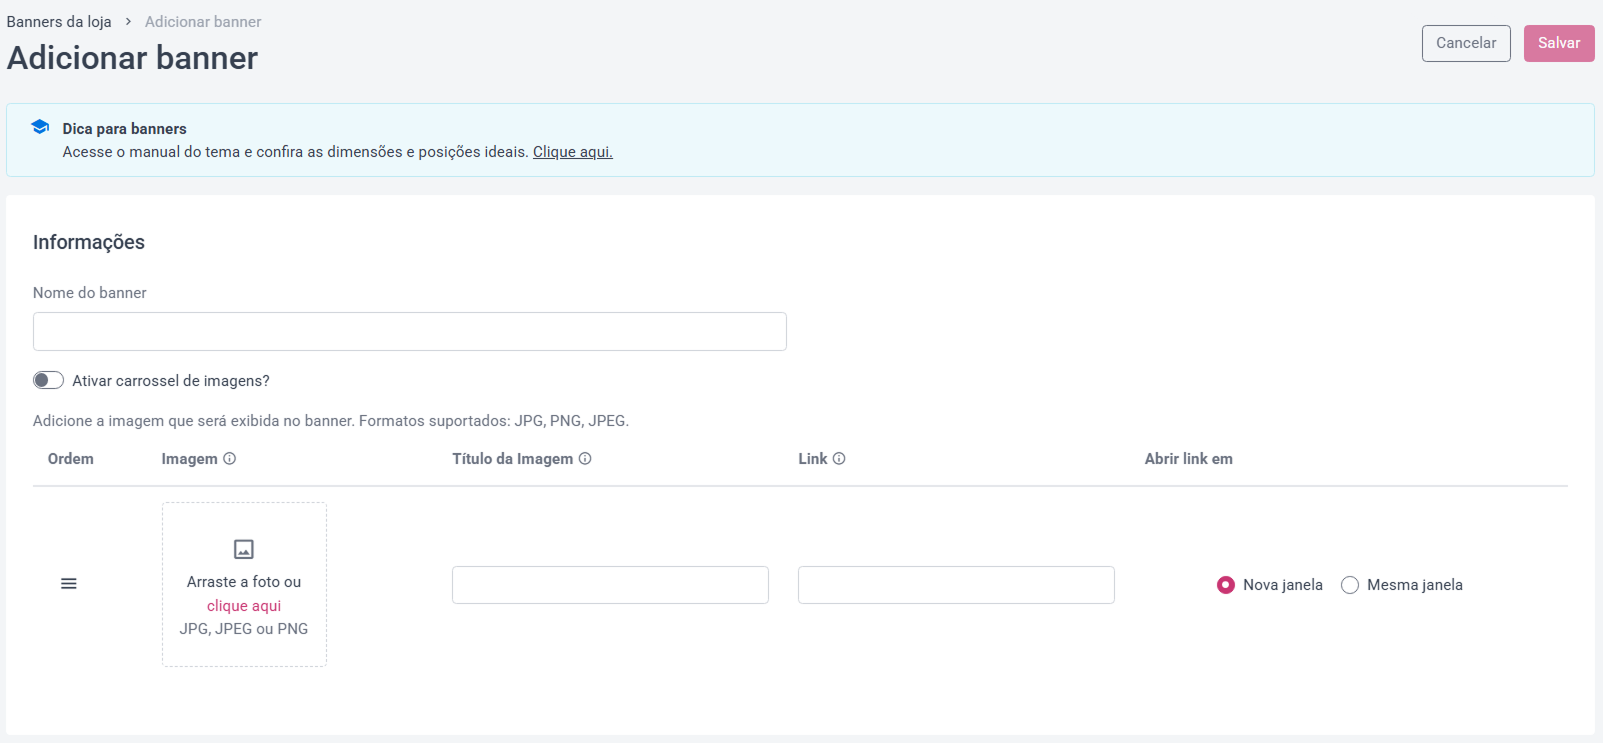The height and width of the screenshot is (743, 1603).
Task: Go to Banners da loja breadcrumb
Action: coord(59,21)
